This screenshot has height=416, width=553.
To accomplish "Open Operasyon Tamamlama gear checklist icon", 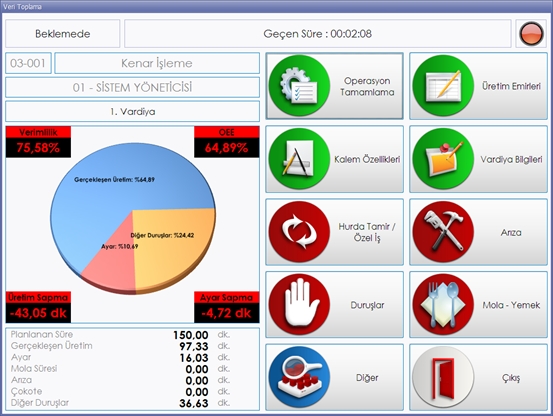I will point(299,86).
